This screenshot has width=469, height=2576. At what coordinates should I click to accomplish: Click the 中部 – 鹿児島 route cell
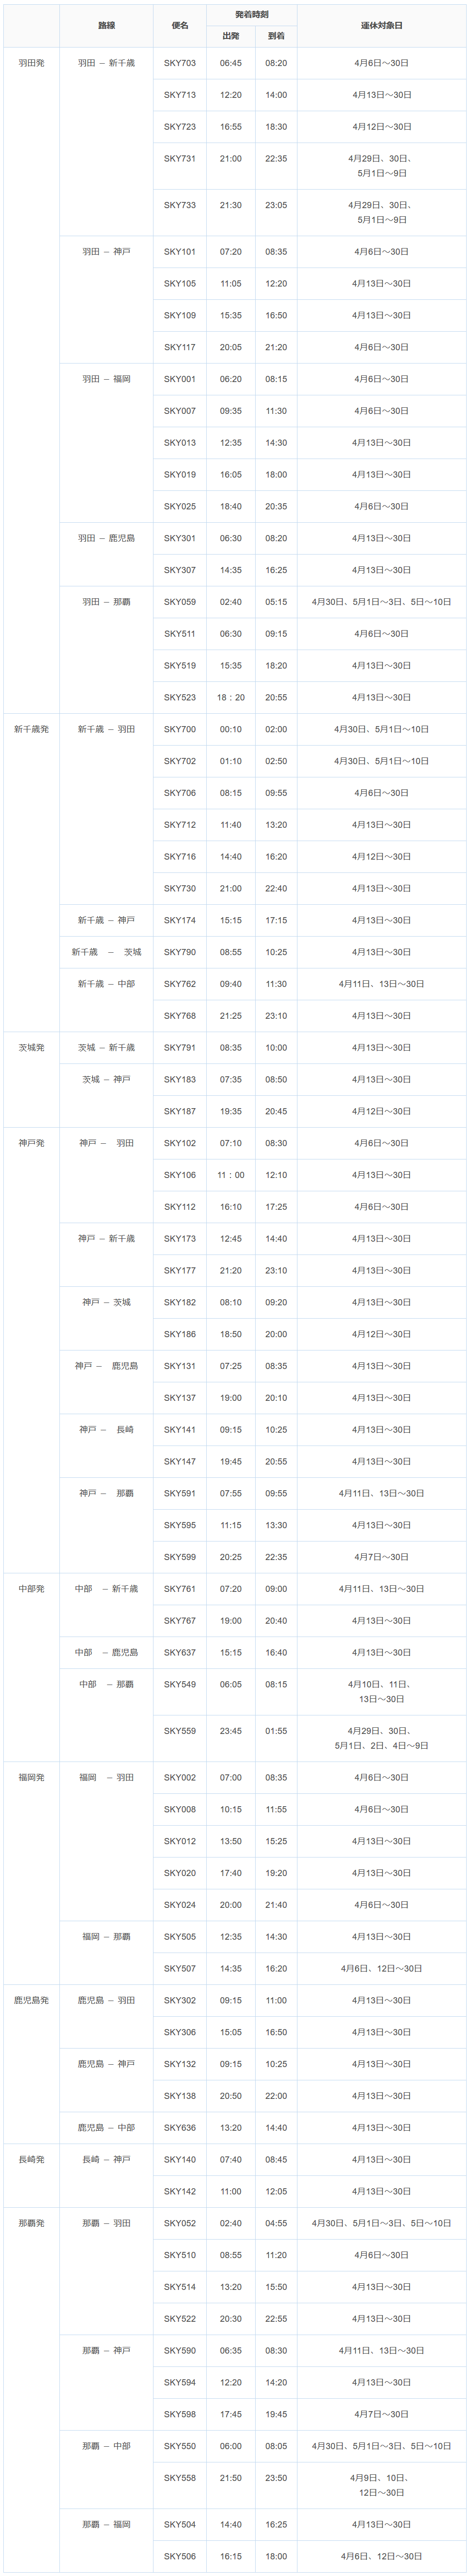coord(106,1652)
